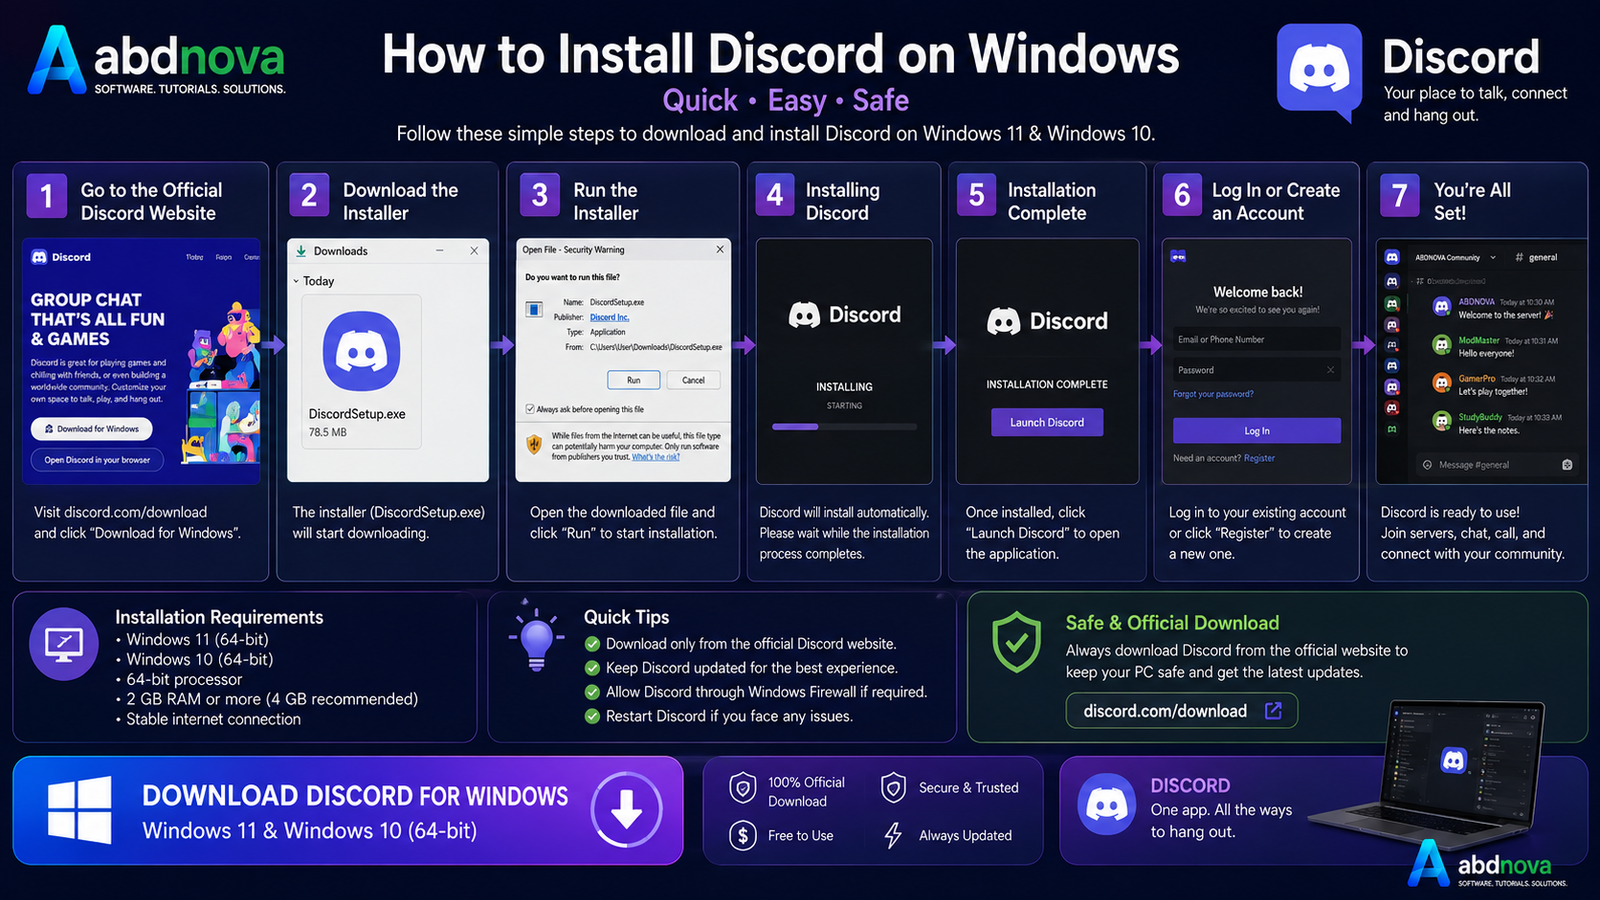Uncheck Always ask before opening this file

point(530,409)
